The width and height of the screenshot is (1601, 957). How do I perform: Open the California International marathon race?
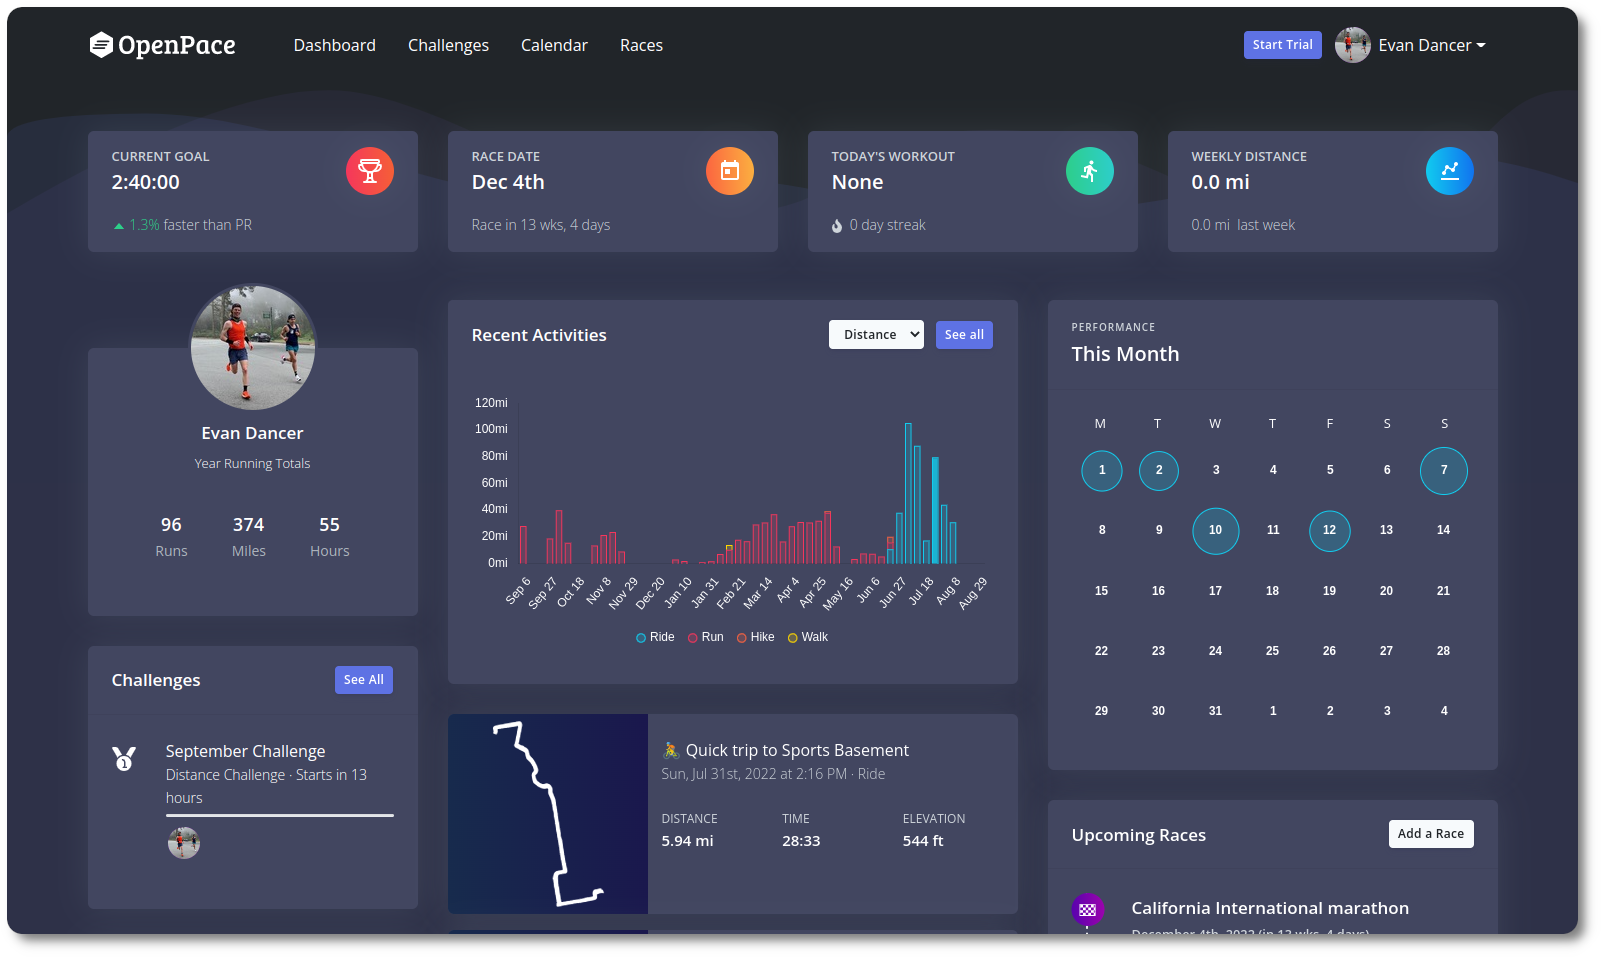click(1270, 908)
